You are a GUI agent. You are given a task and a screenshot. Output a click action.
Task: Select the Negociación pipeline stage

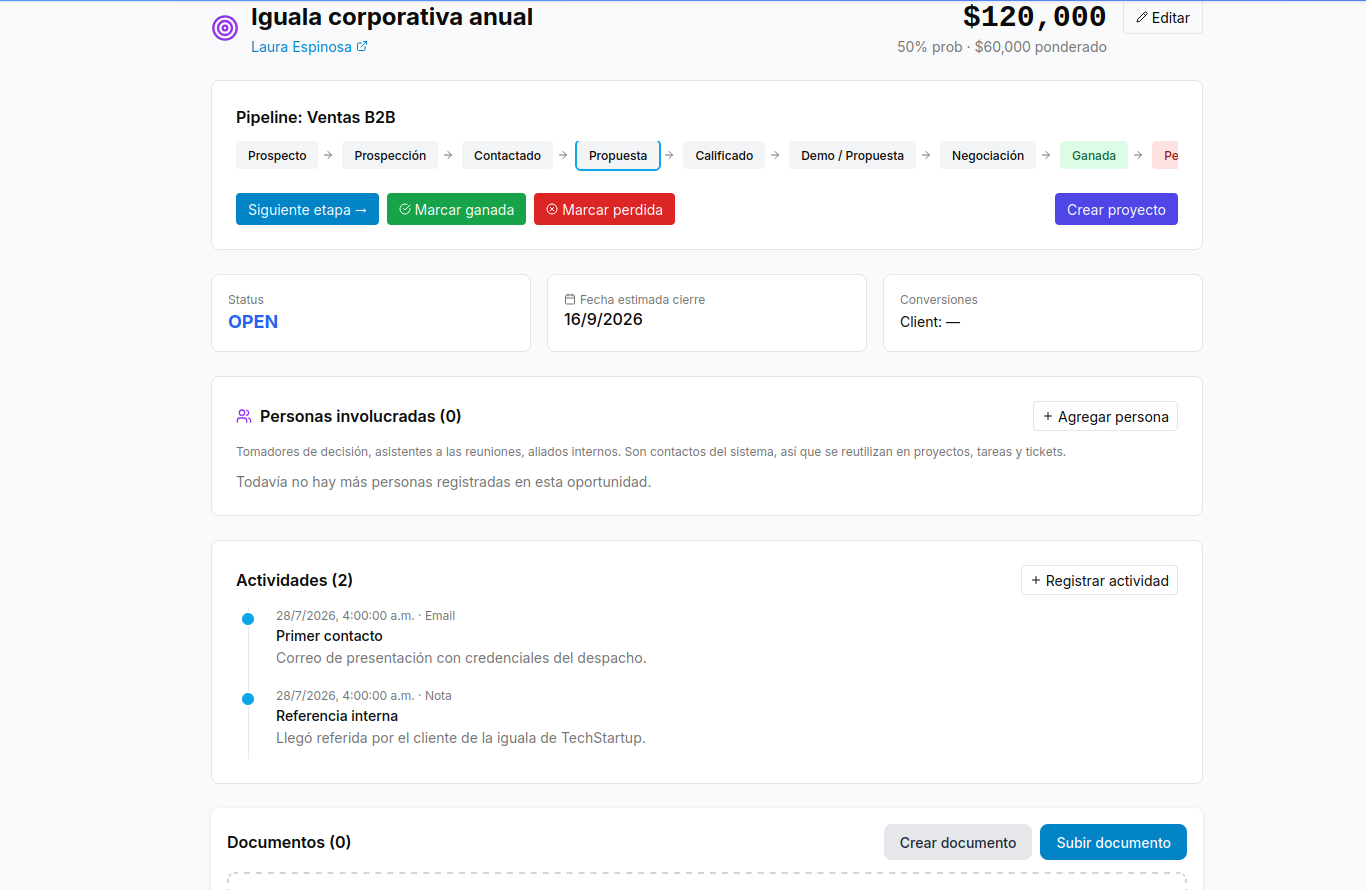click(x=988, y=155)
